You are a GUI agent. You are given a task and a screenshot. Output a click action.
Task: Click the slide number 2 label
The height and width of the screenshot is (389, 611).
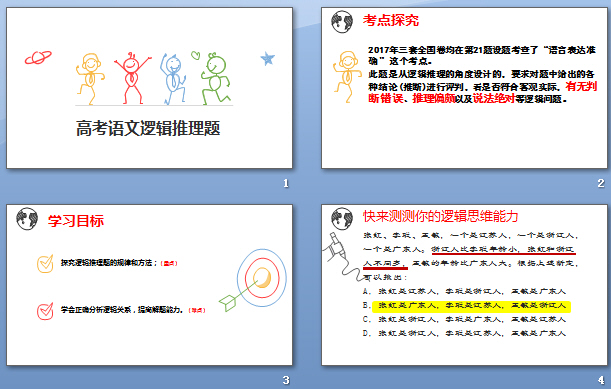click(601, 183)
